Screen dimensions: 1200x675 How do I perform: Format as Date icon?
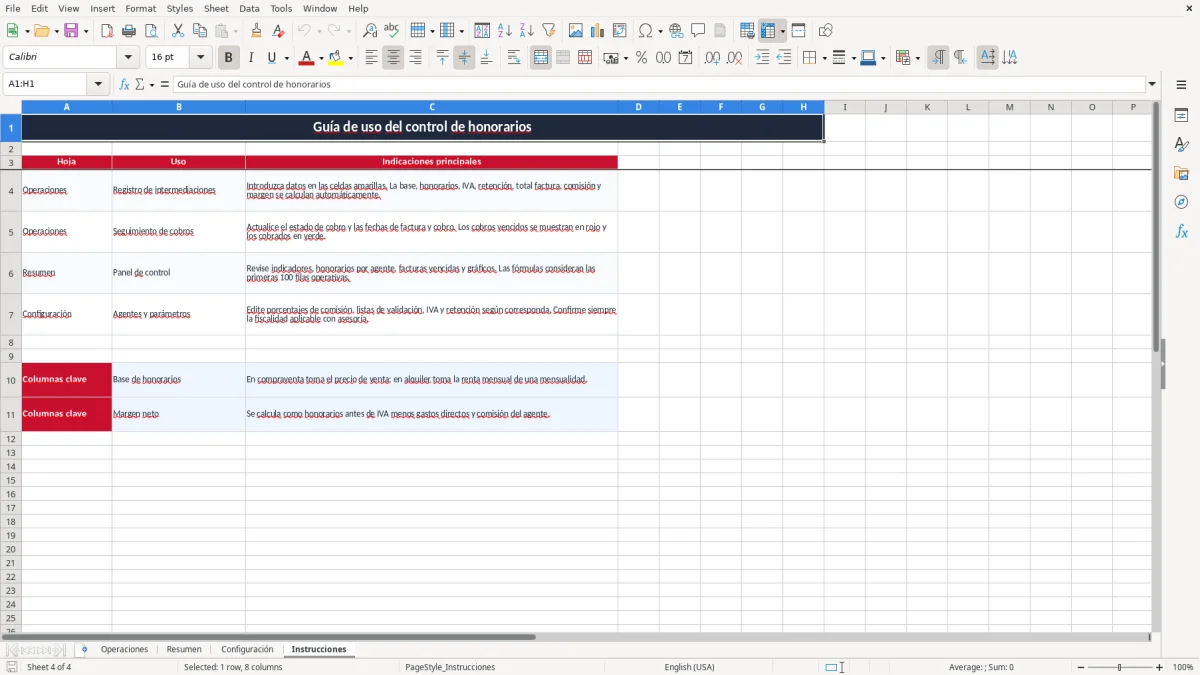coord(686,58)
